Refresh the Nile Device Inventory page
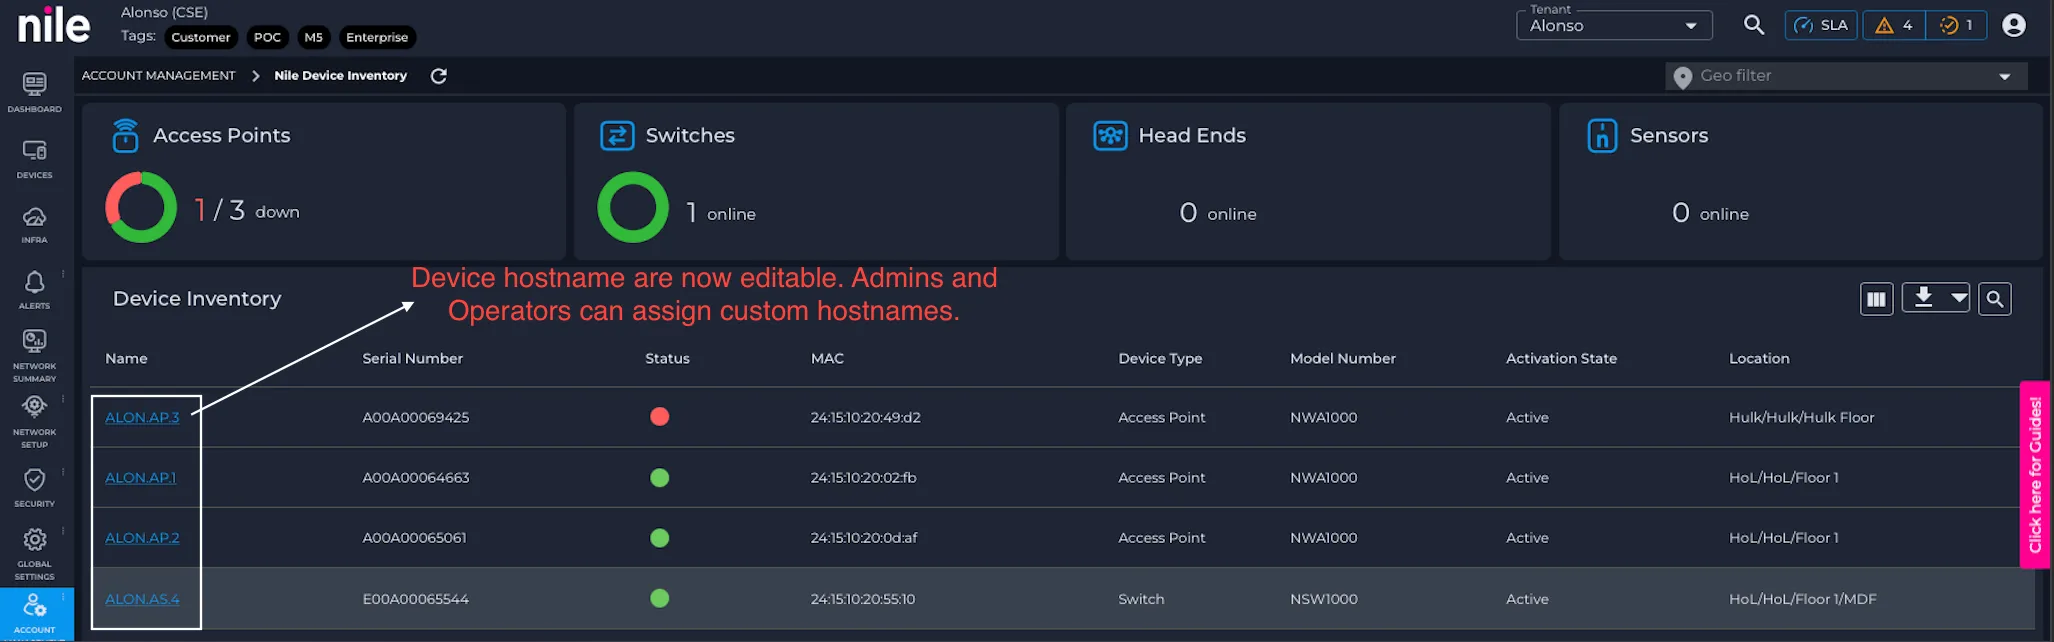 point(438,76)
